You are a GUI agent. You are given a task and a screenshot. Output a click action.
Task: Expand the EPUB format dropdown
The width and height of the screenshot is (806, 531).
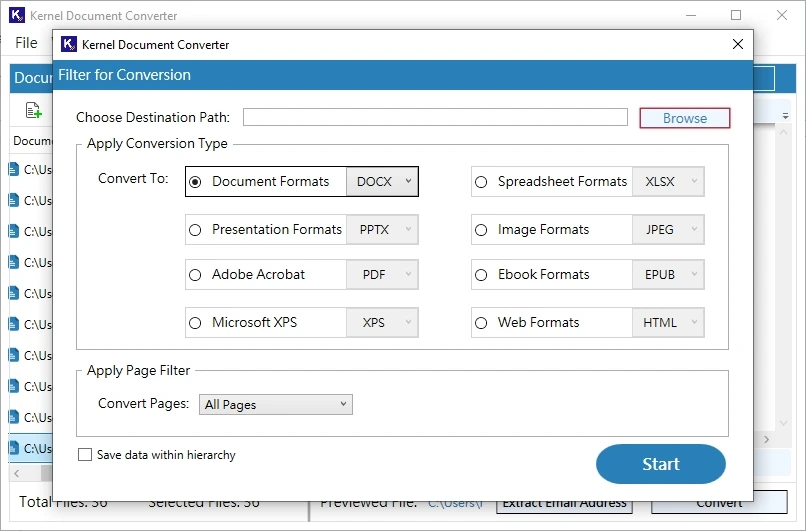point(668,274)
